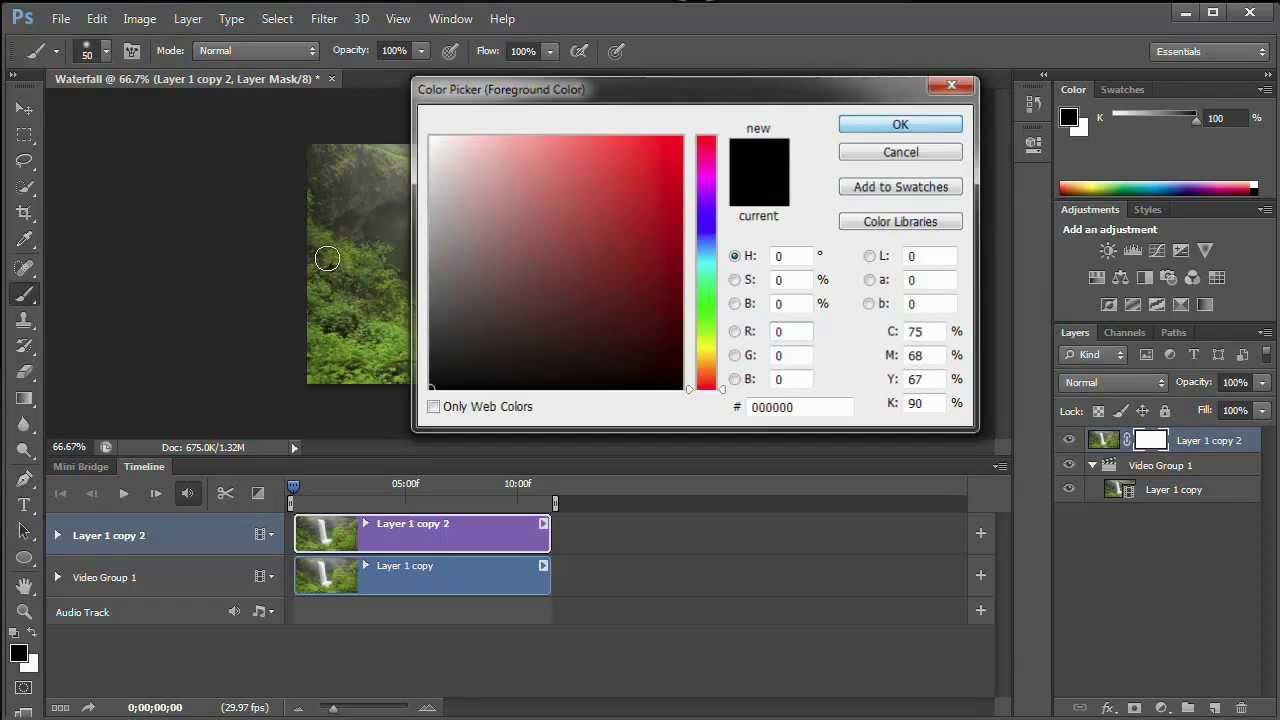The width and height of the screenshot is (1280, 720).
Task: Select the Pen tool
Action: coord(25,479)
